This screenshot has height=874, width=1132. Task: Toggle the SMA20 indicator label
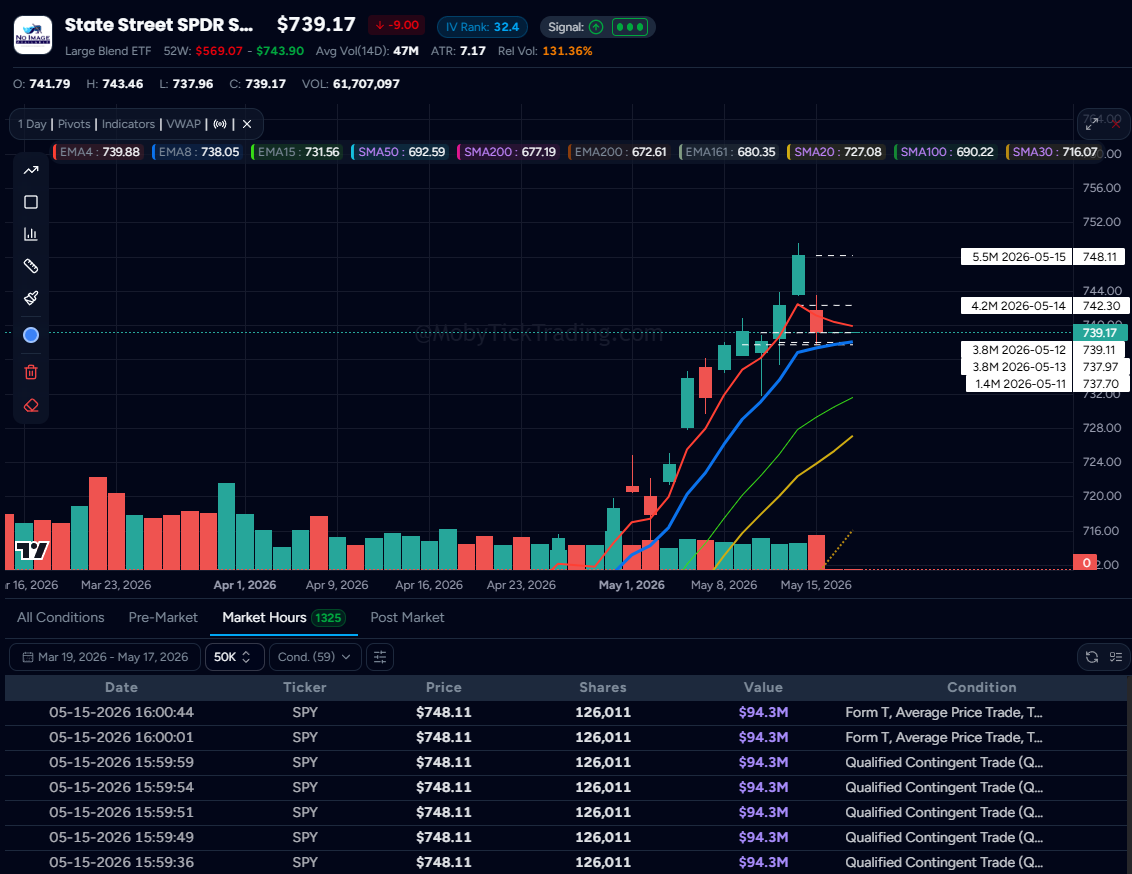tap(836, 152)
